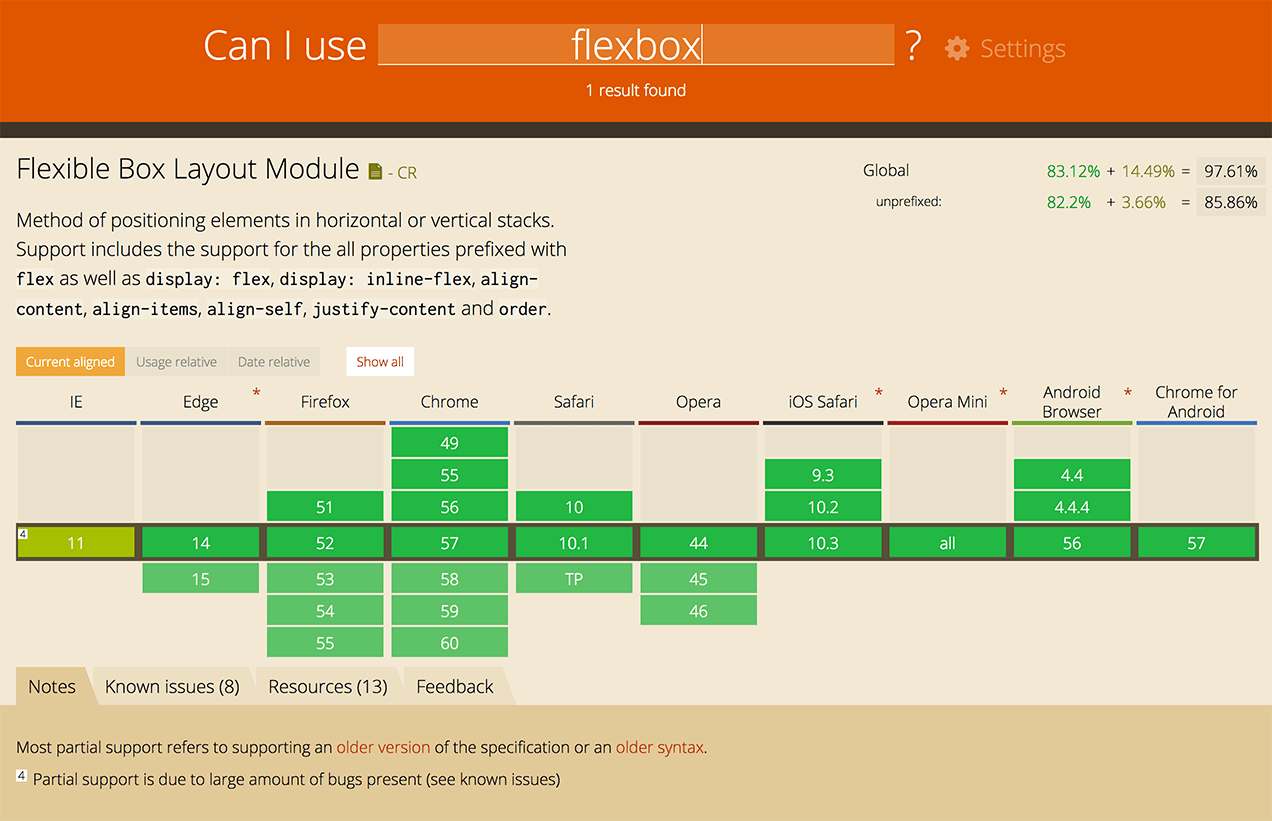This screenshot has height=821, width=1272.
Task: Switch to Date relative view
Action: click(274, 362)
